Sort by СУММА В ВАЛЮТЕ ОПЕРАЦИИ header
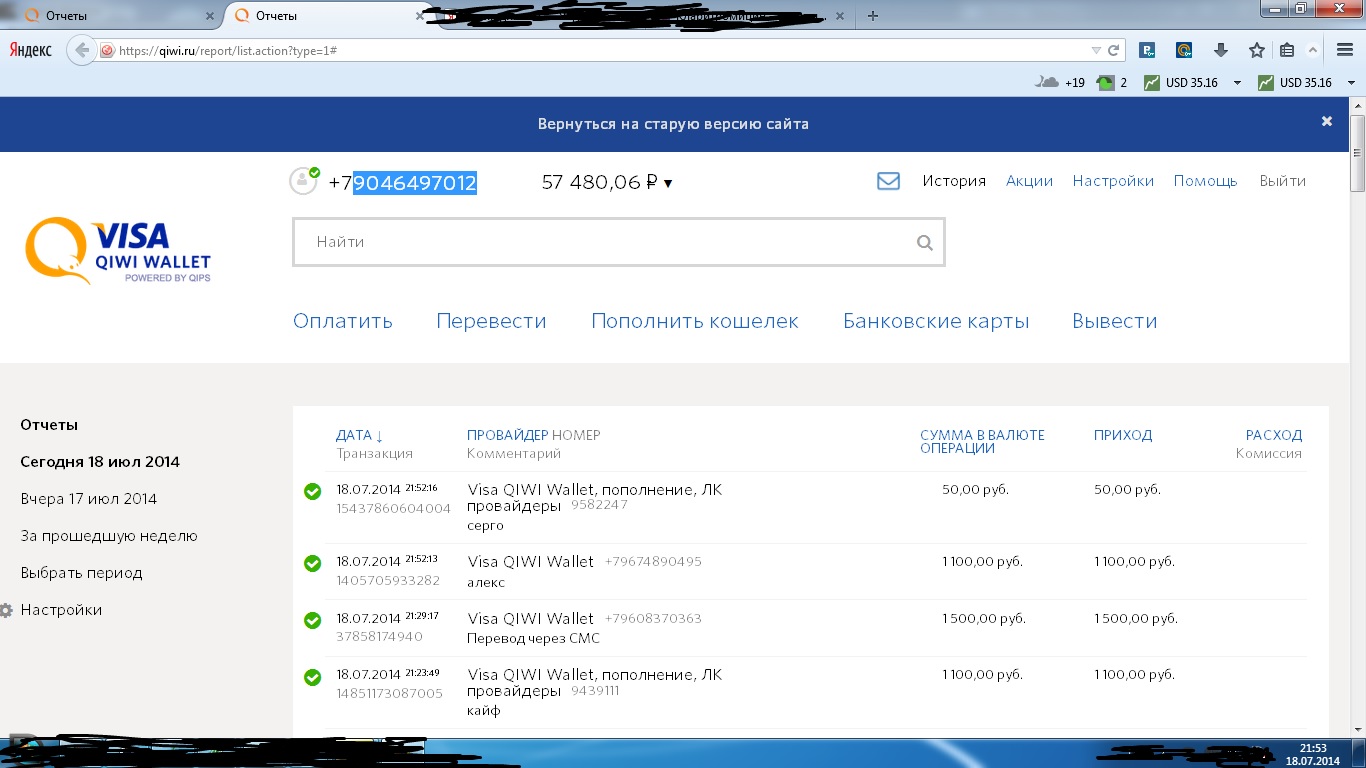Image resolution: width=1366 pixels, height=768 pixels. point(982,441)
